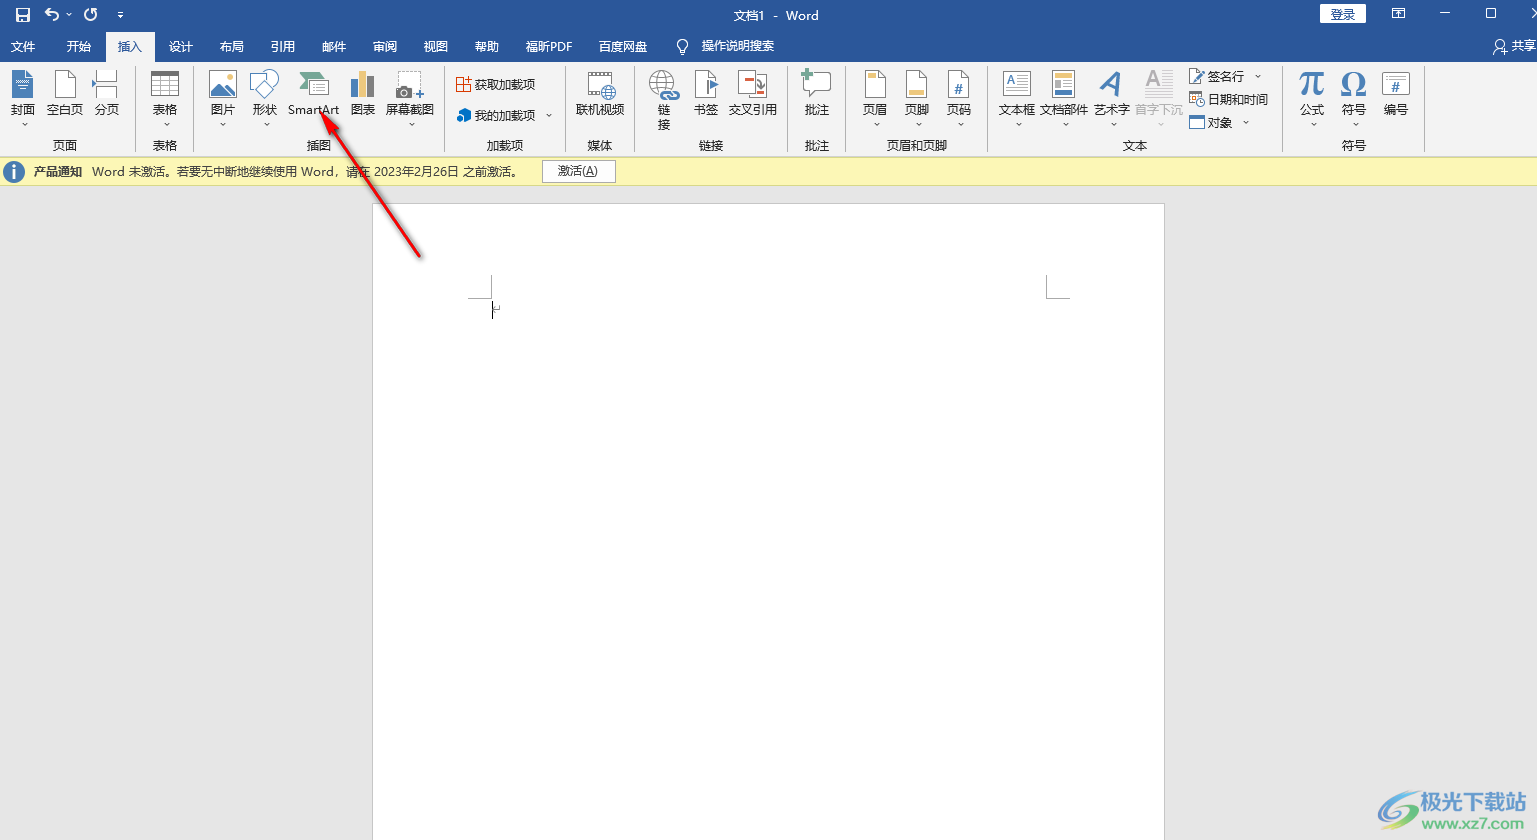Redo the last action
Image resolution: width=1537 pixels, height=840 pixels.
click(x=91, y=15)
